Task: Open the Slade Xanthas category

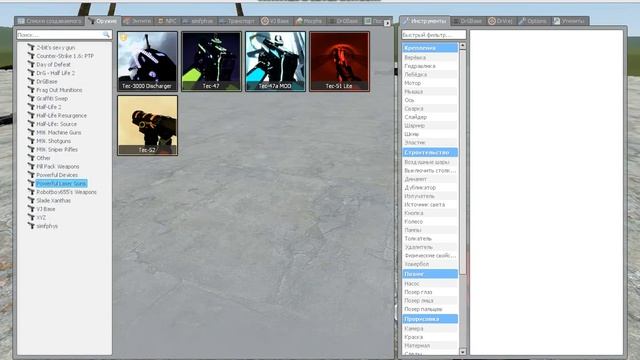Action: click(53, 200)
